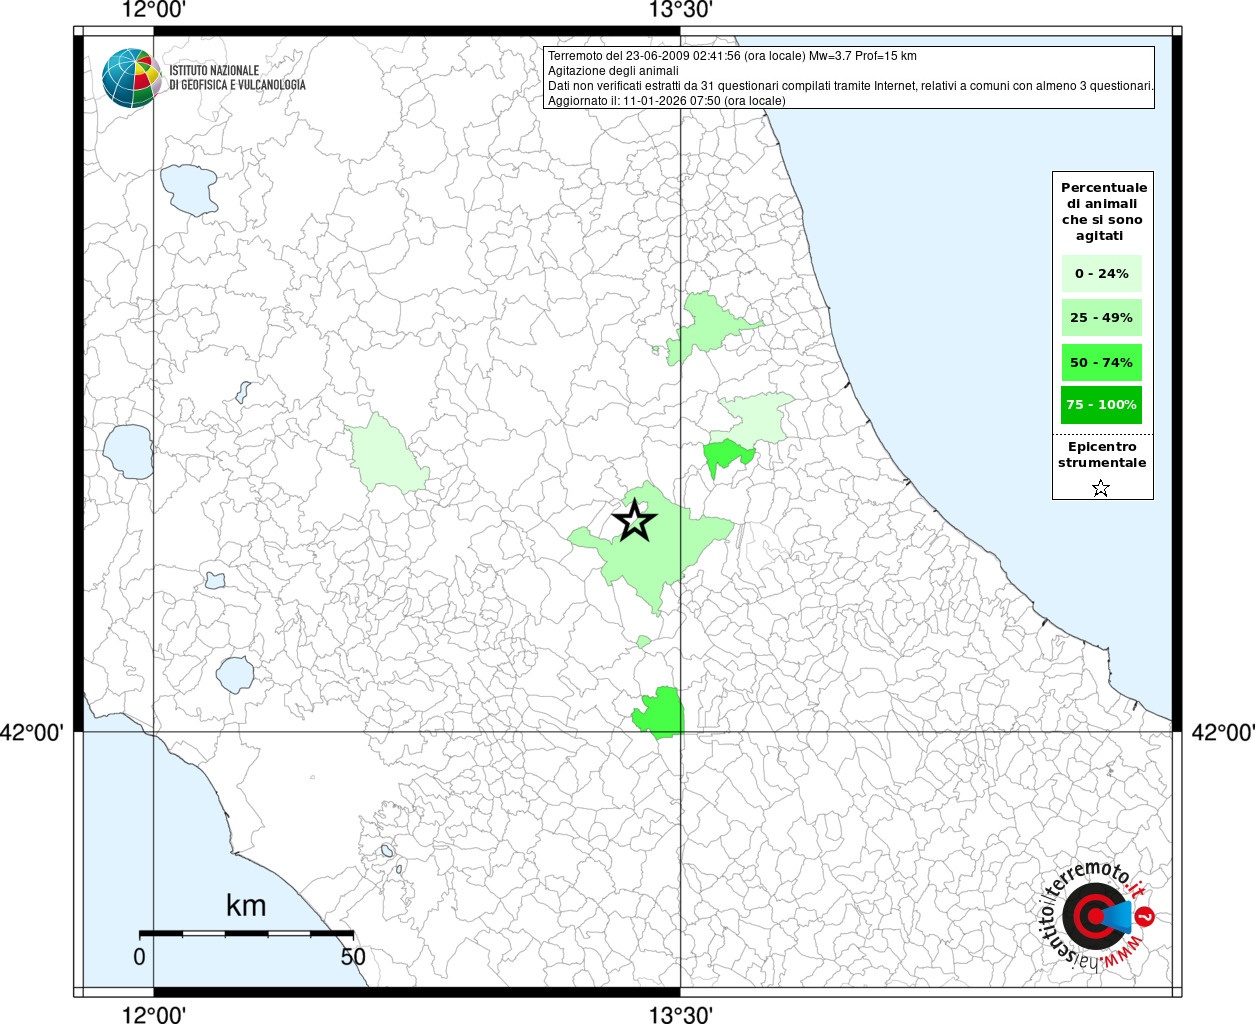
Task: Click the 'Istituto Nazionale di Geofisica e Vulcanologia' text
Action: 237,78
